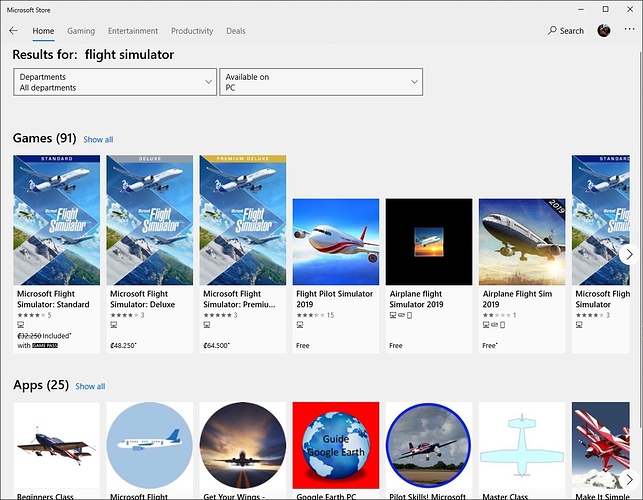Show all Apps results
The image size is (643, 500).
(90, 386)
